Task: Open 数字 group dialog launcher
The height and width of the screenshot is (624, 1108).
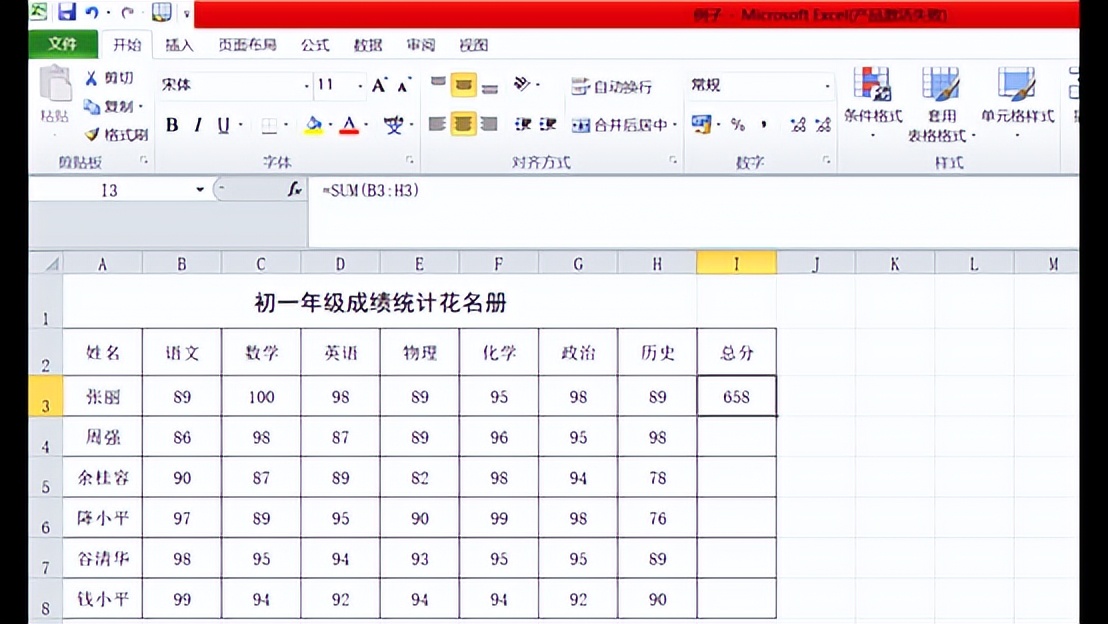Action: tap(826, 161)
